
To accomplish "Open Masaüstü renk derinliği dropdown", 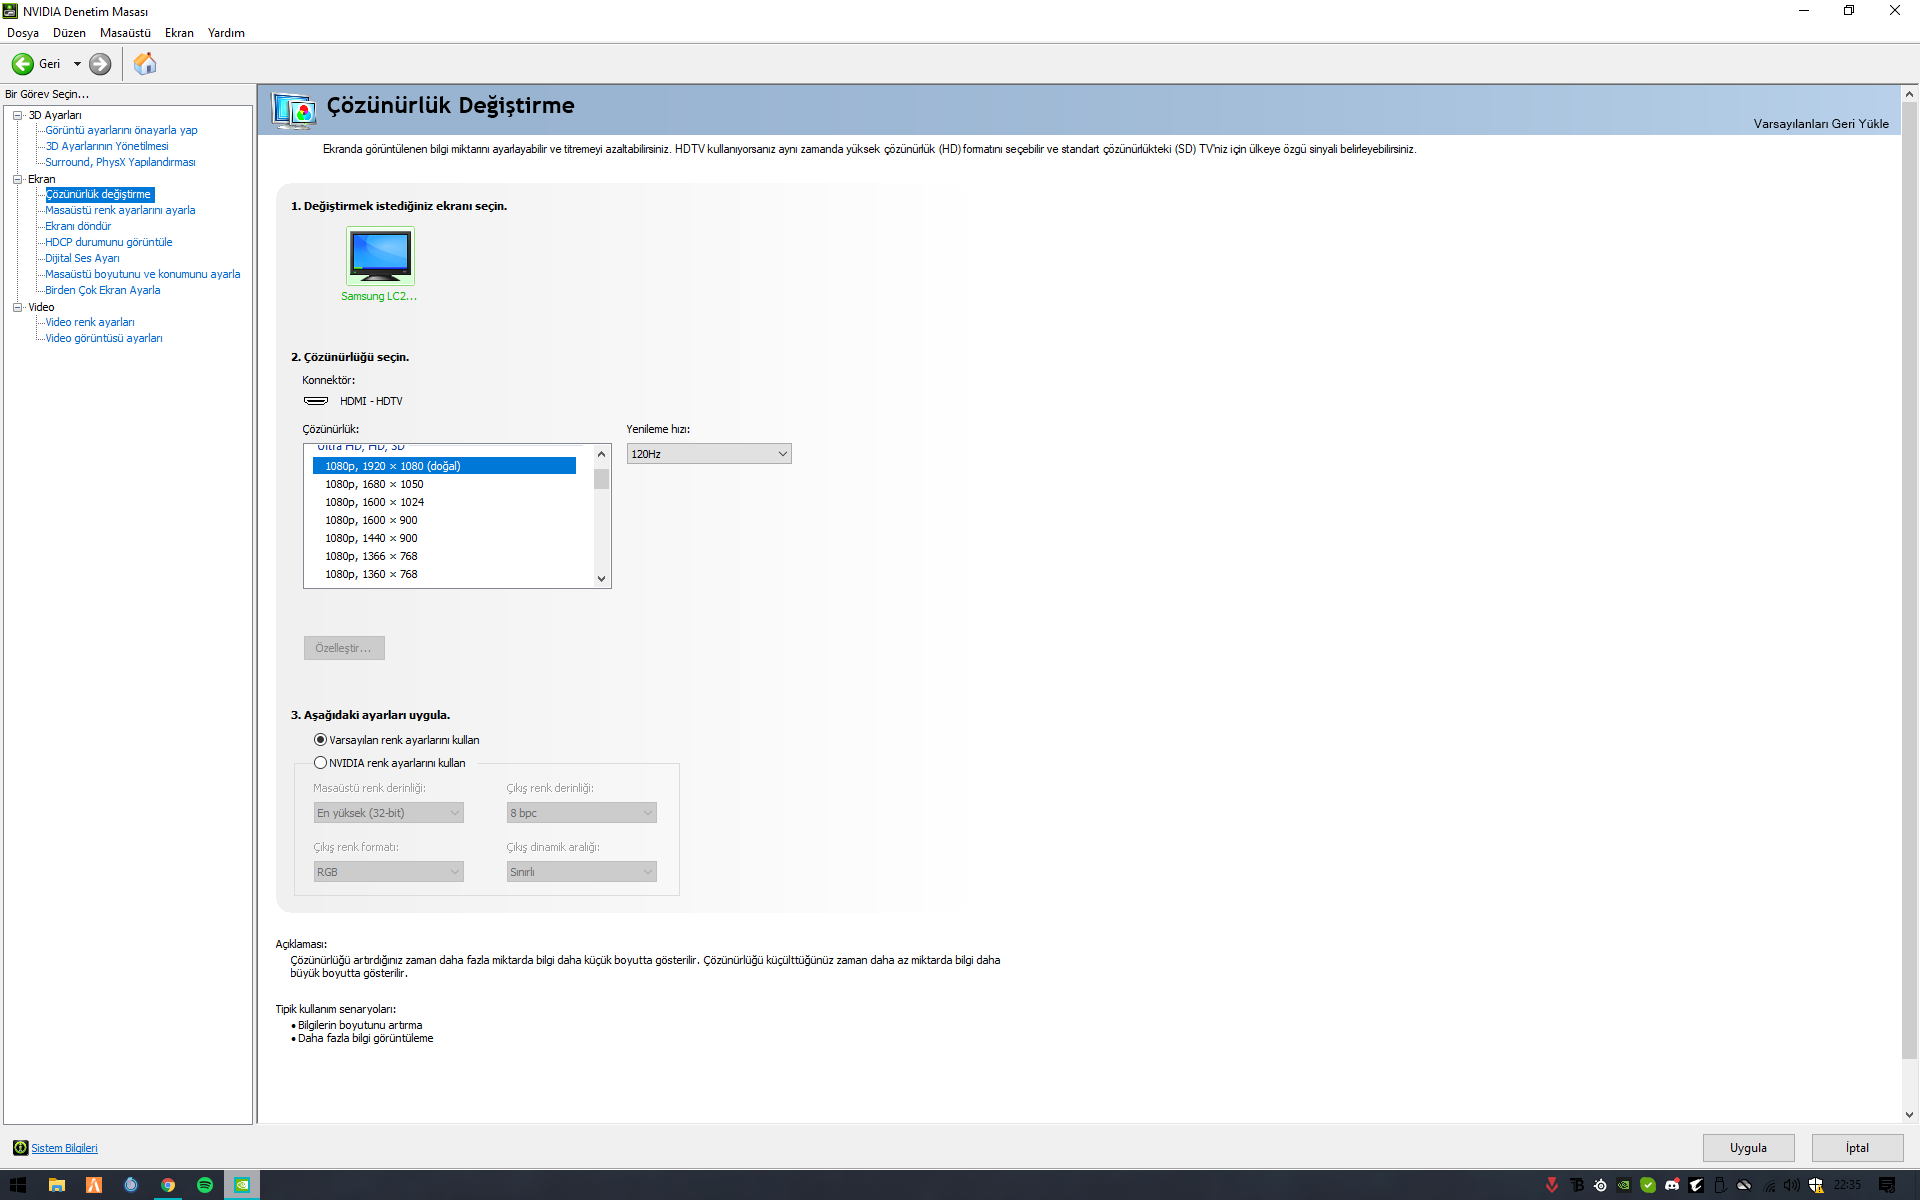I will tap(388, 813).
